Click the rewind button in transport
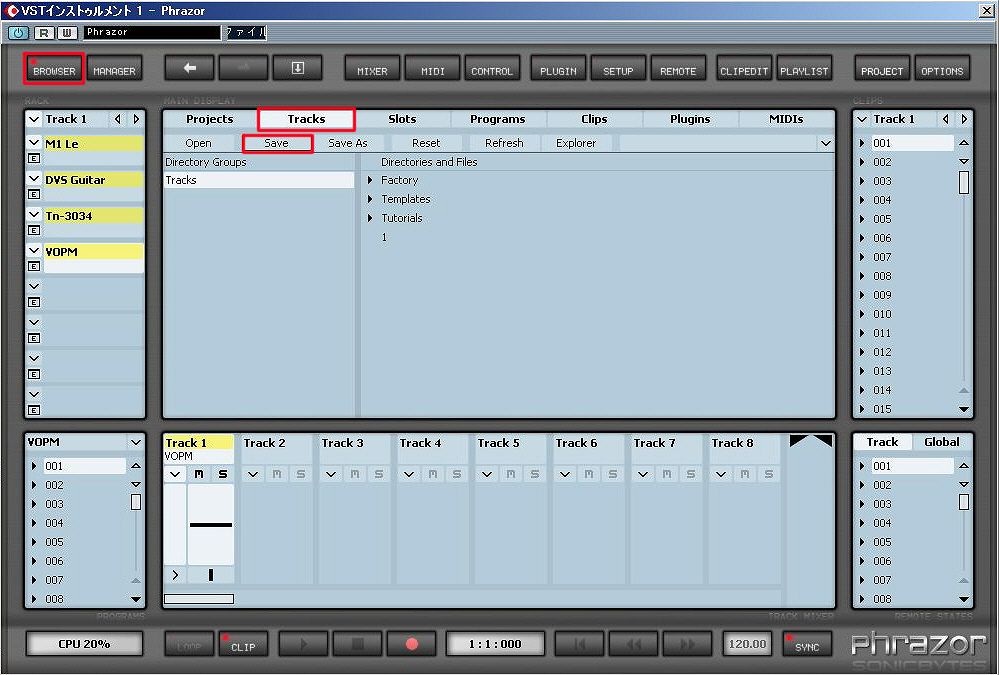 tap(633, 644)
